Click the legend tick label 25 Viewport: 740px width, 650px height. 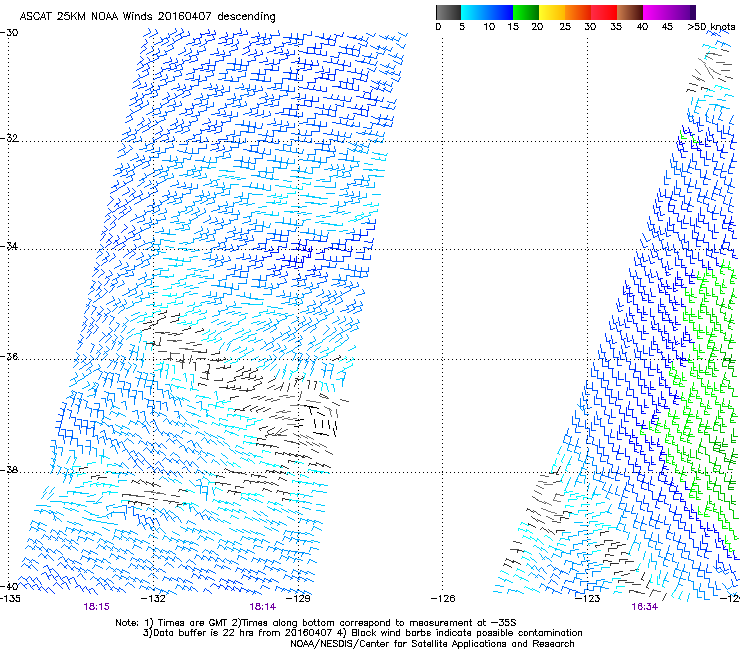click(x=565, y=27)
